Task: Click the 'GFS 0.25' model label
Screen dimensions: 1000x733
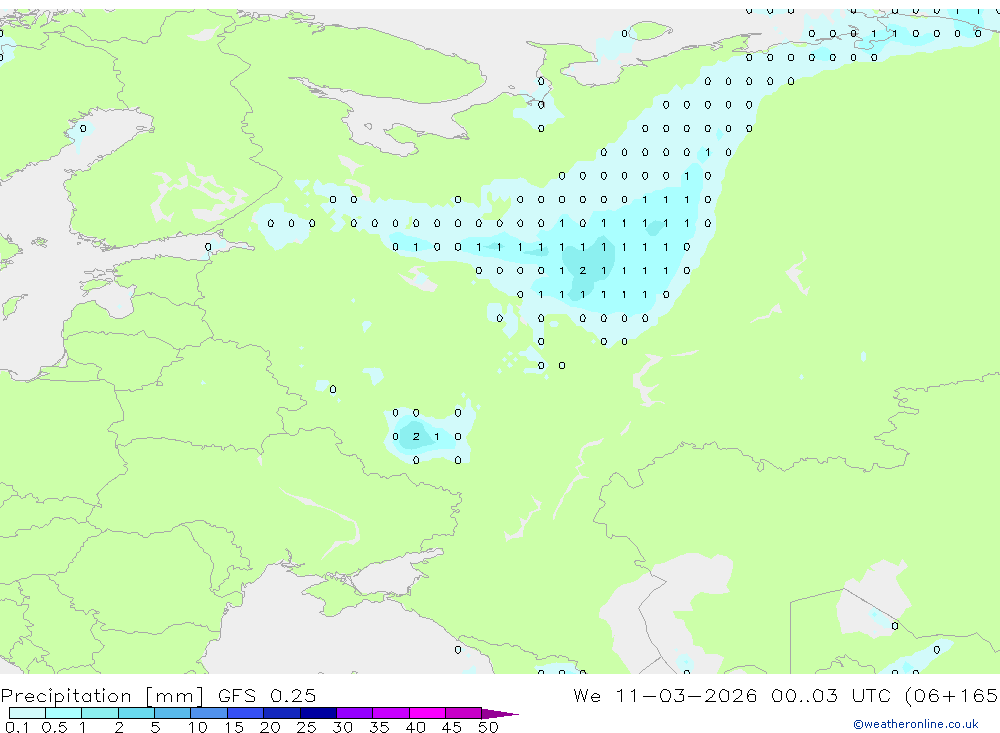Action: 267,695
